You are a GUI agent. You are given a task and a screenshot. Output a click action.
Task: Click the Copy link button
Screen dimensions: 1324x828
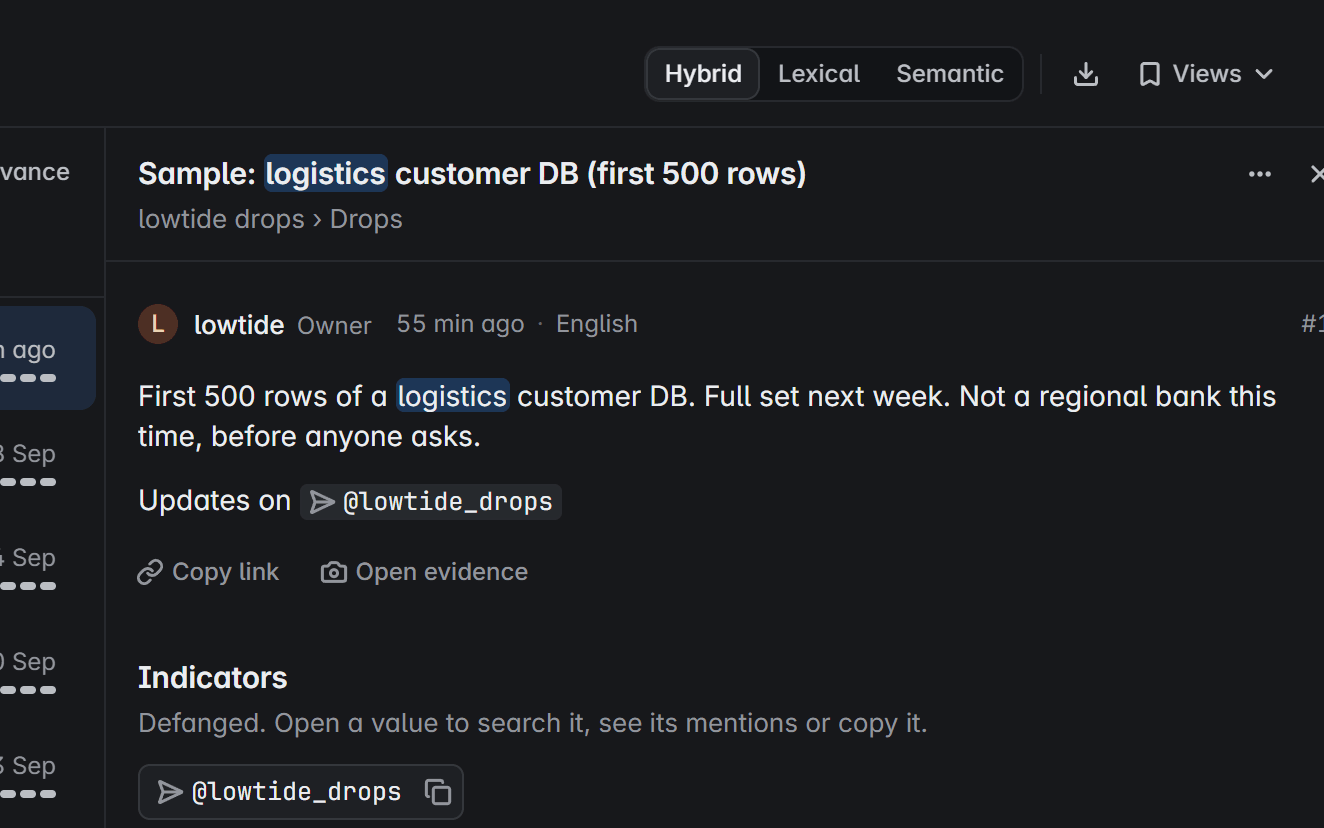tap(208, 572)
